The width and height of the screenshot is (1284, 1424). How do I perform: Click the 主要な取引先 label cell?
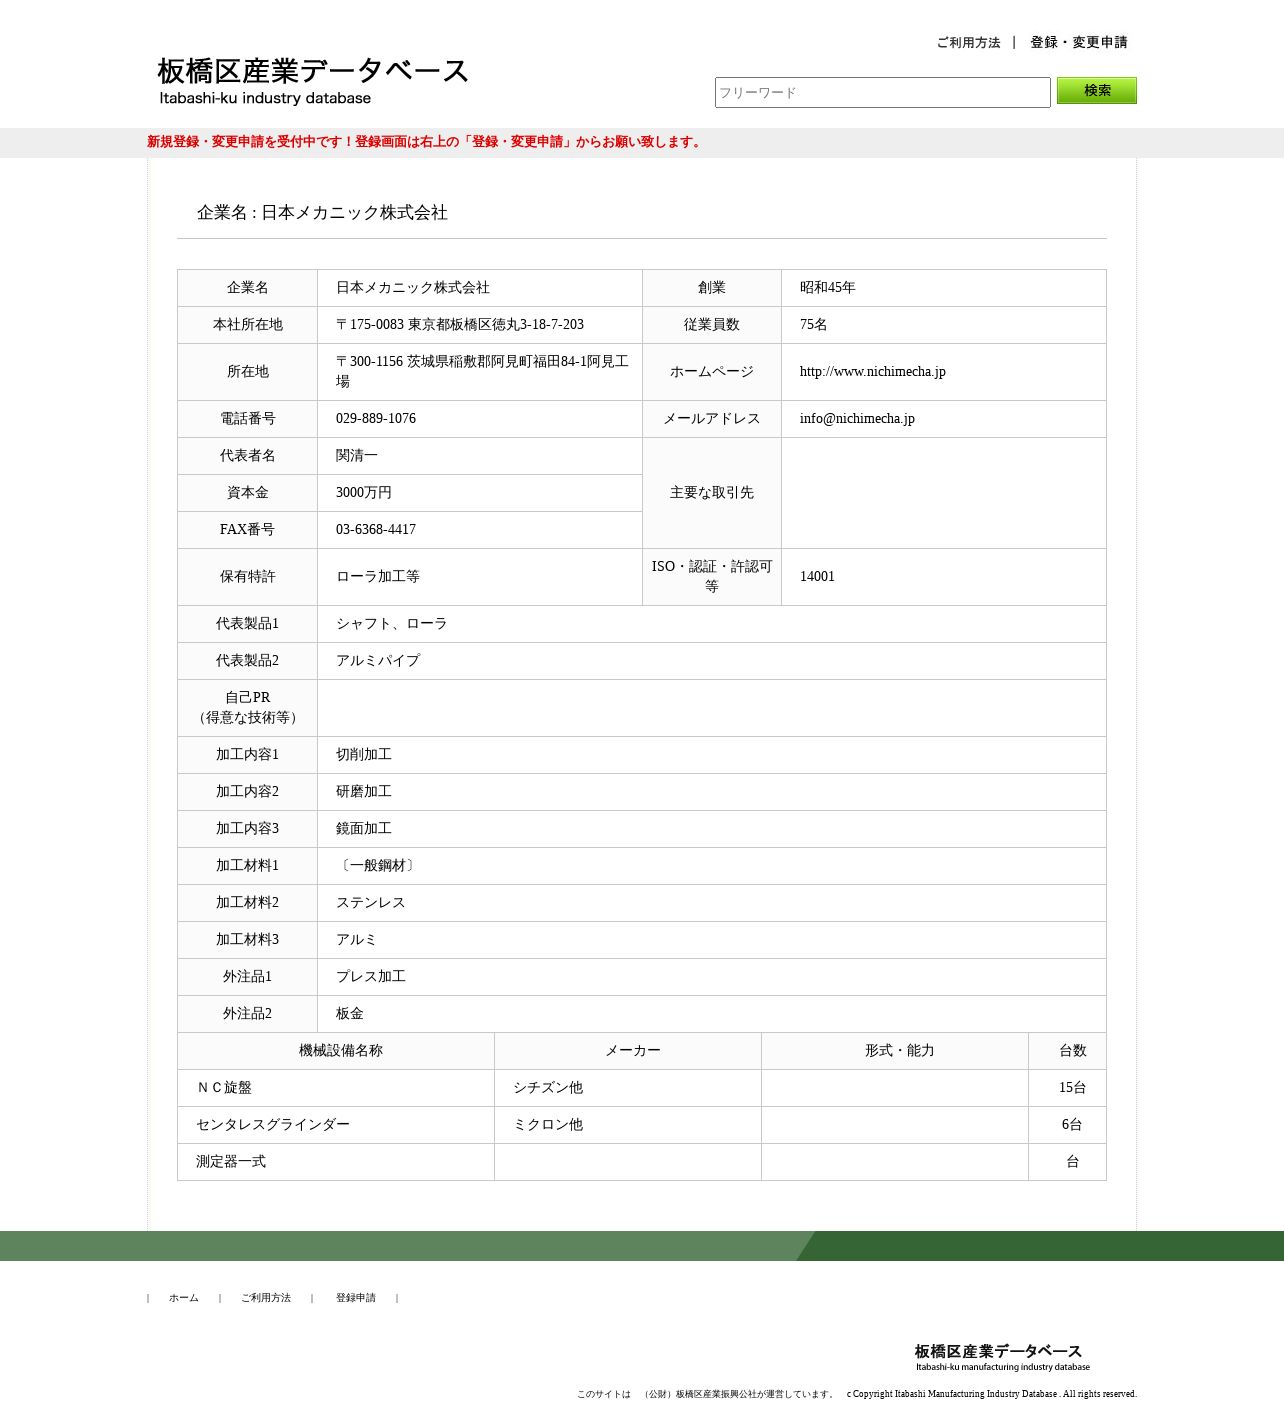pyautogui.click(x=712, y=493)
